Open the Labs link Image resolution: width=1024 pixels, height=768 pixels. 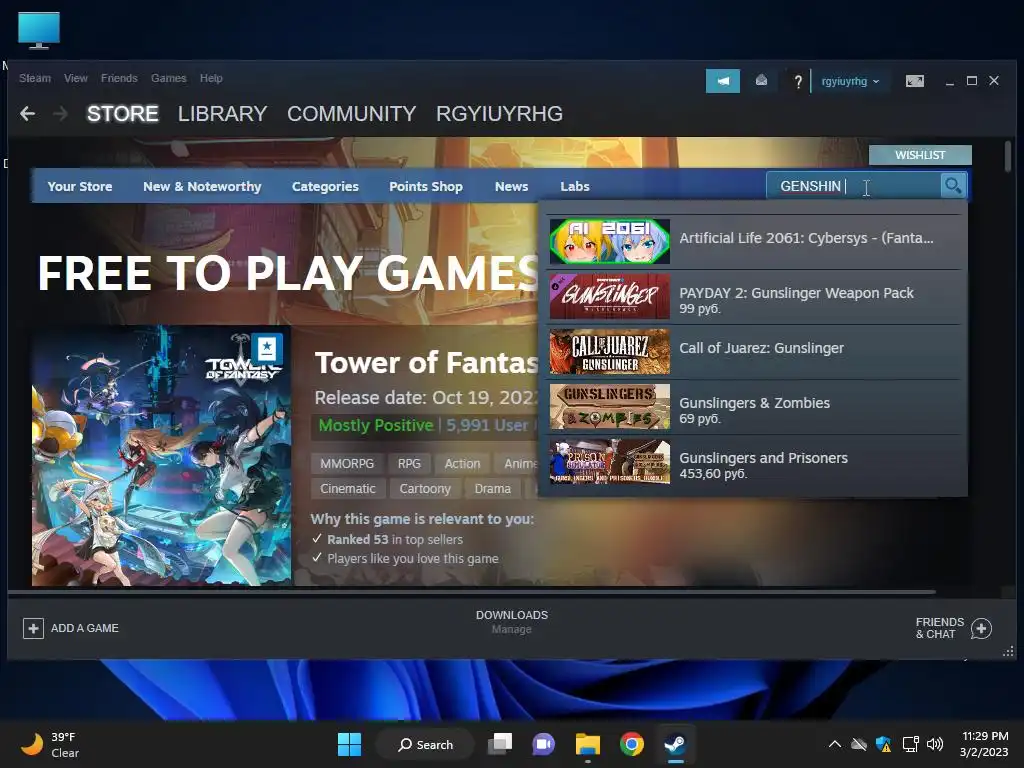coord(575,186)
